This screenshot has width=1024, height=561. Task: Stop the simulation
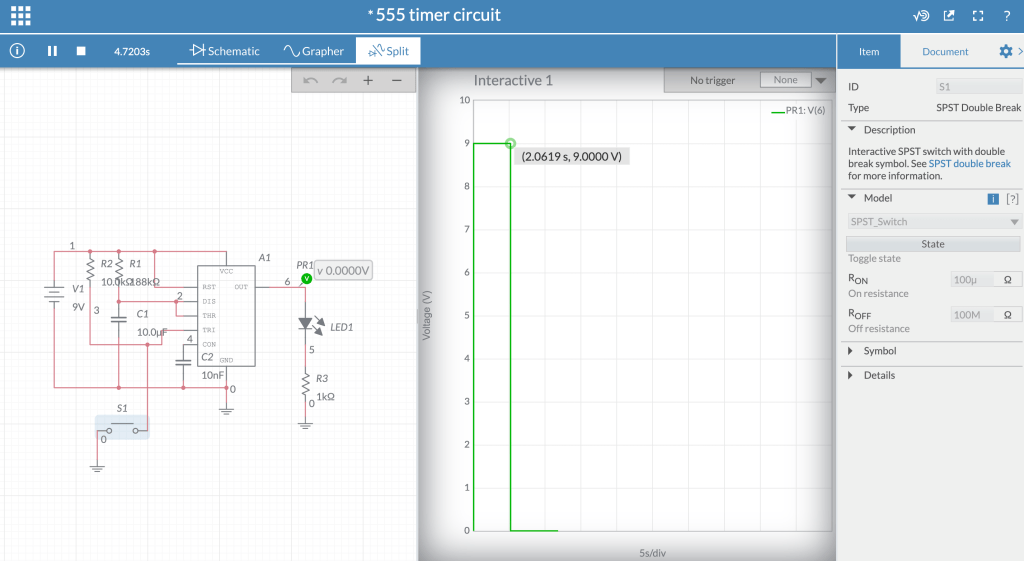[81, 51]
